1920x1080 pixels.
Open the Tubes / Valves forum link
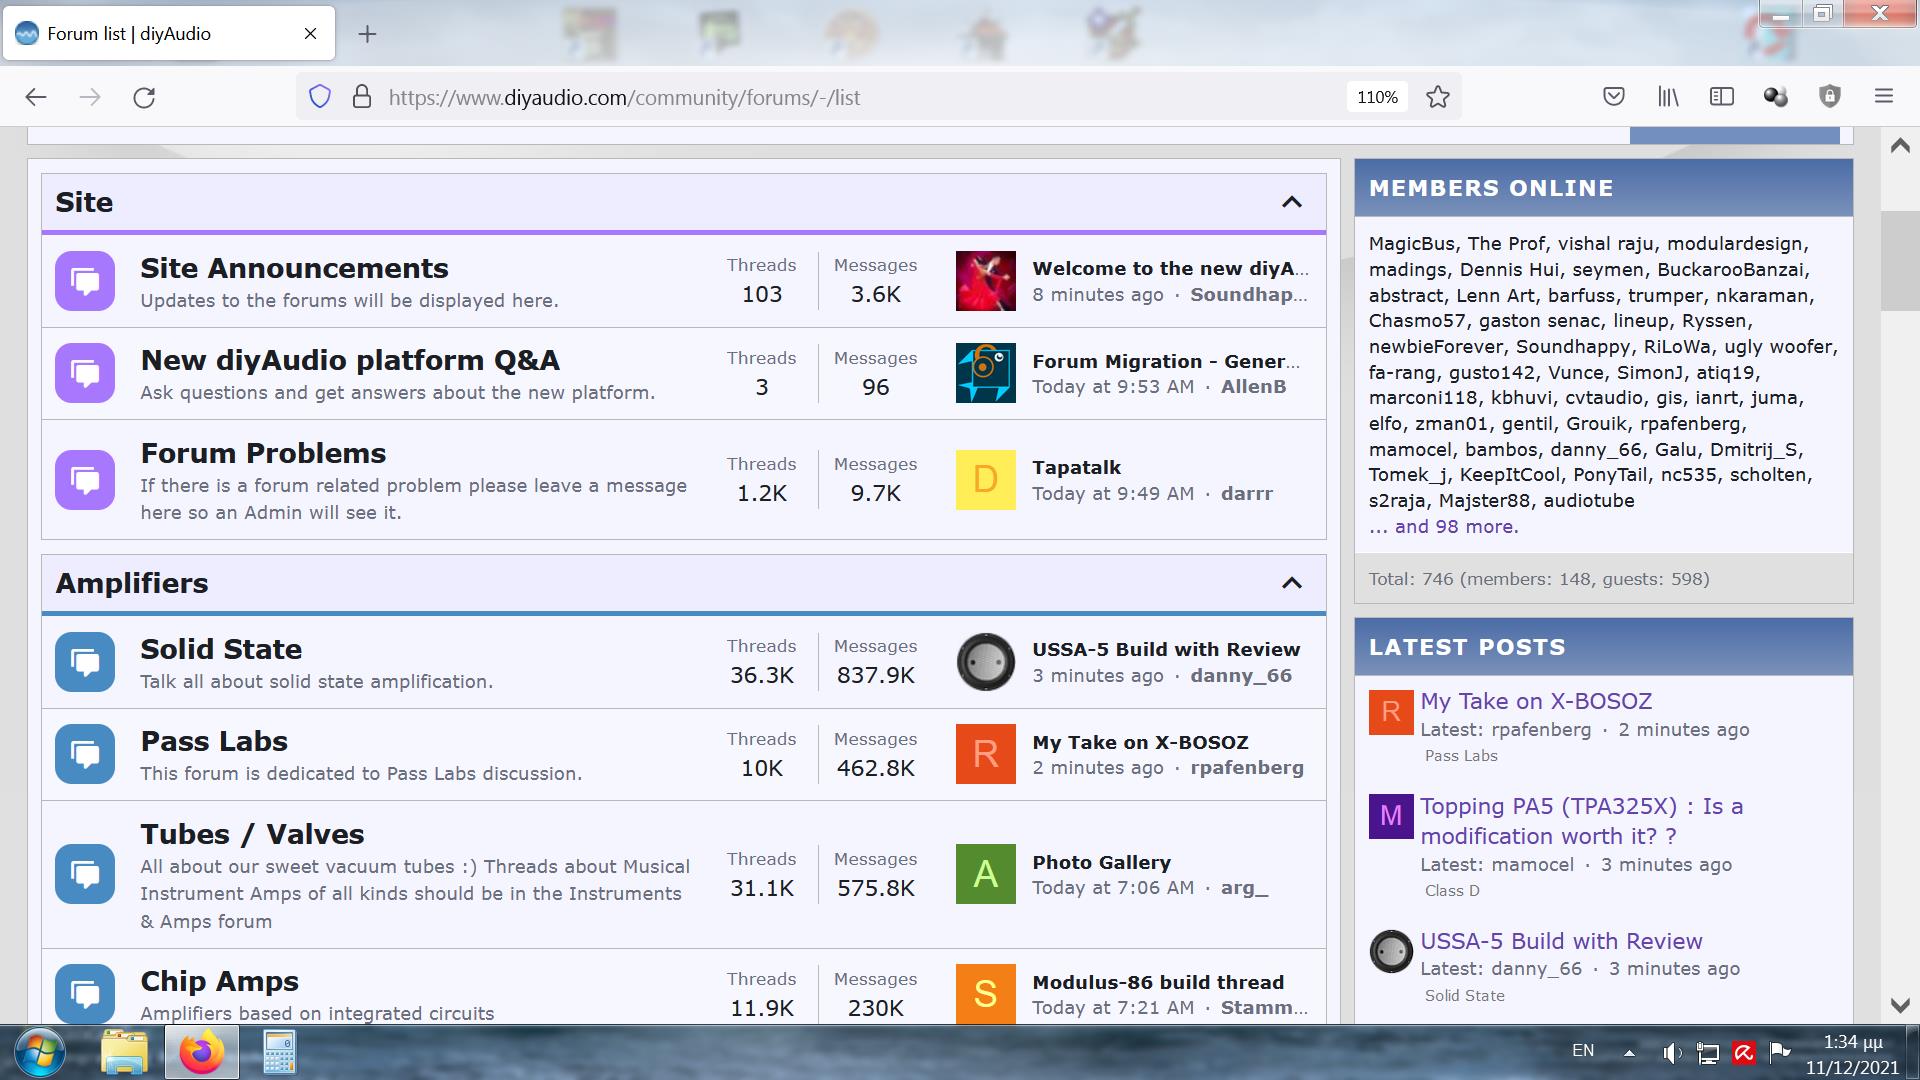pyautogui.click(x=252, y=834)
